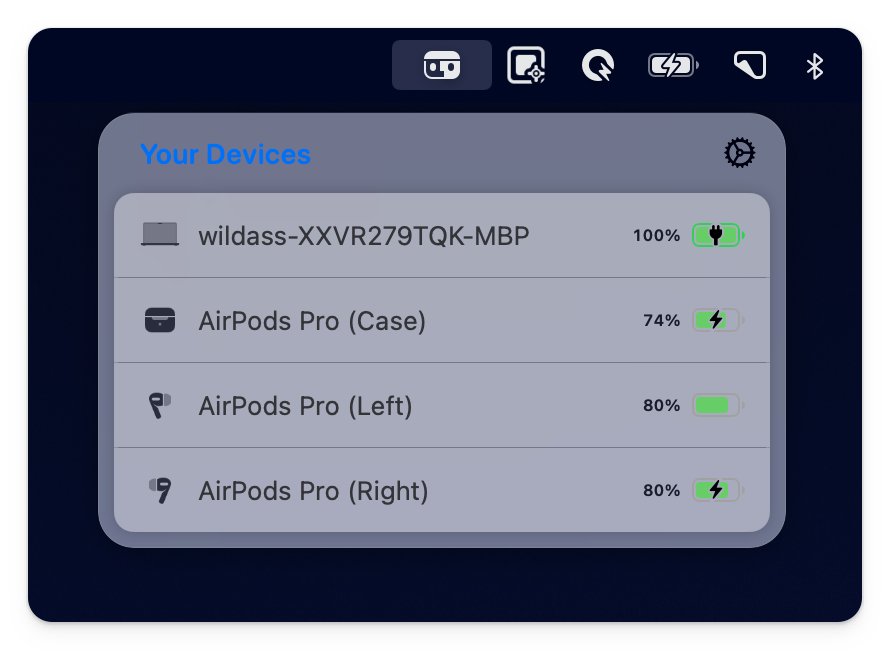Open the lightning circle menu bar icon
The height and width of the screenshot is (650, 890).
(597, 64)
